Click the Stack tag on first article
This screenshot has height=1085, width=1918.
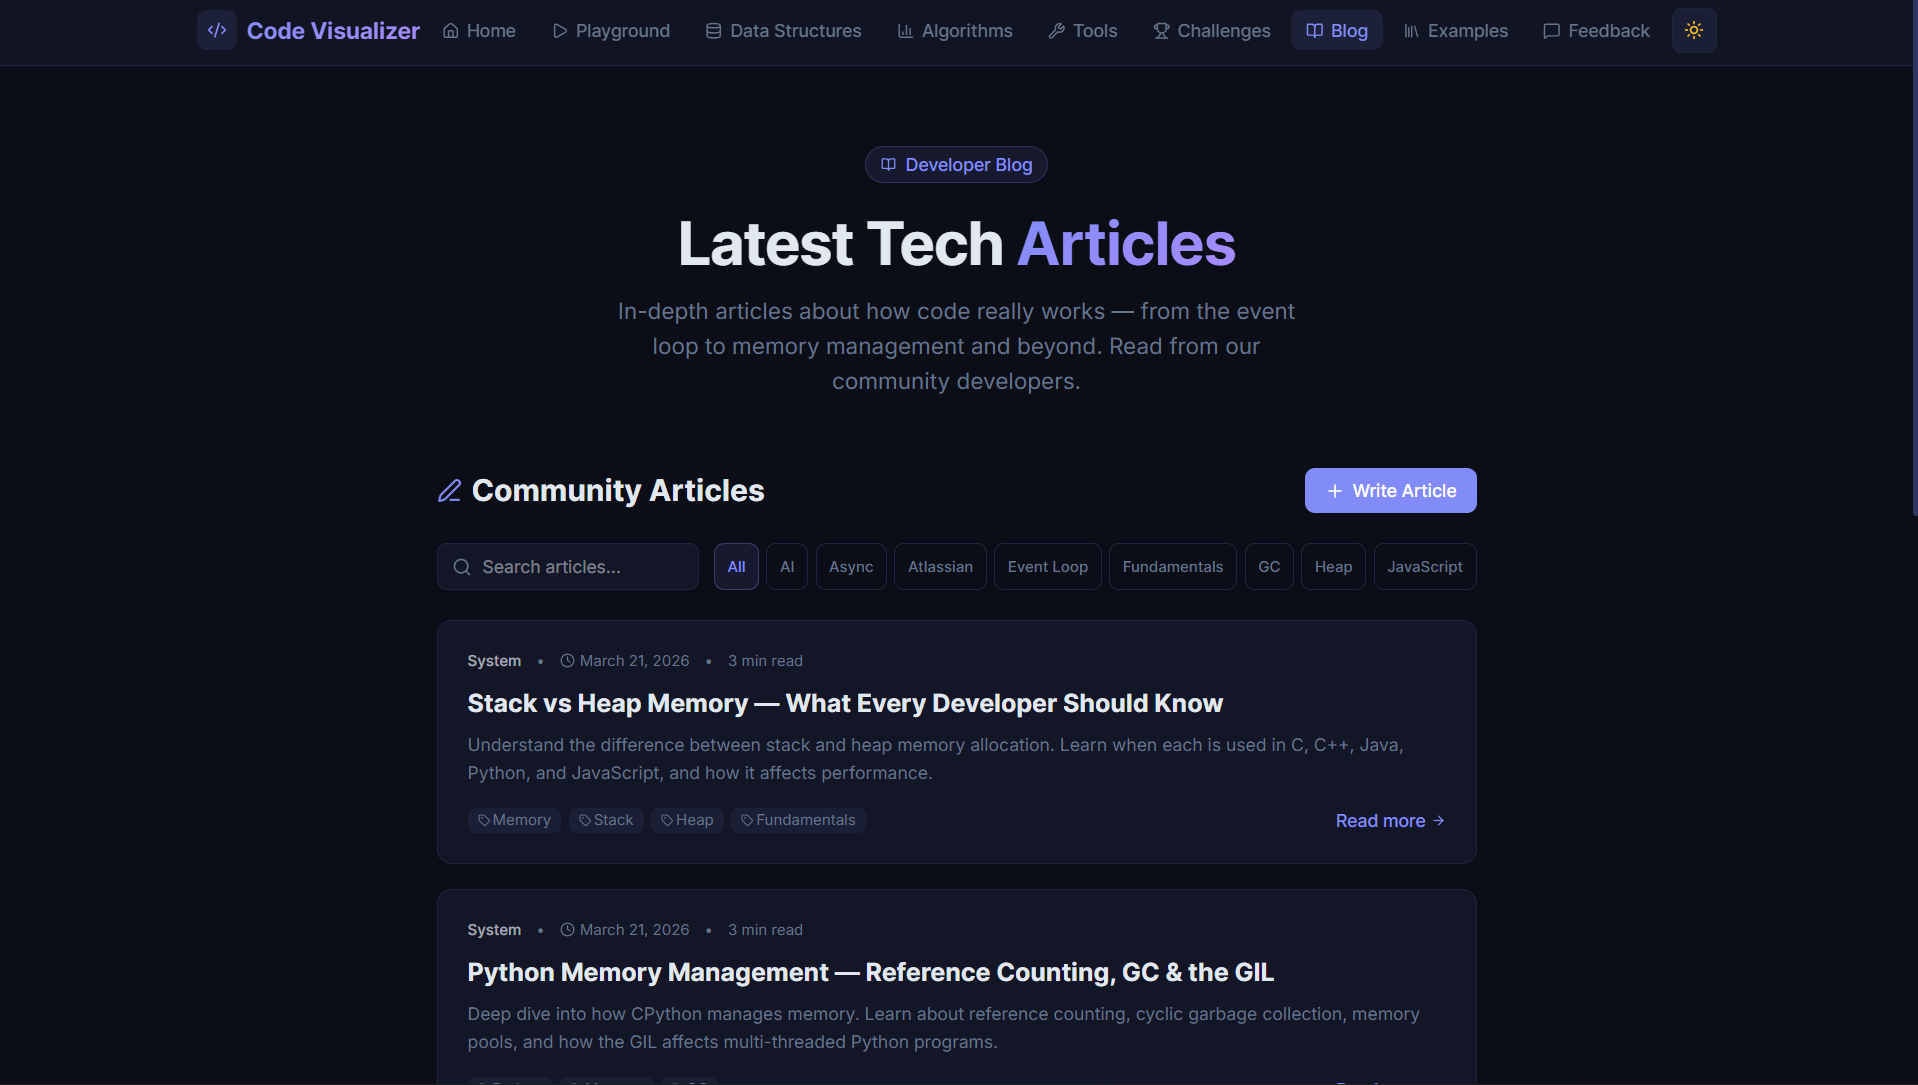click(x=606, y=820)
